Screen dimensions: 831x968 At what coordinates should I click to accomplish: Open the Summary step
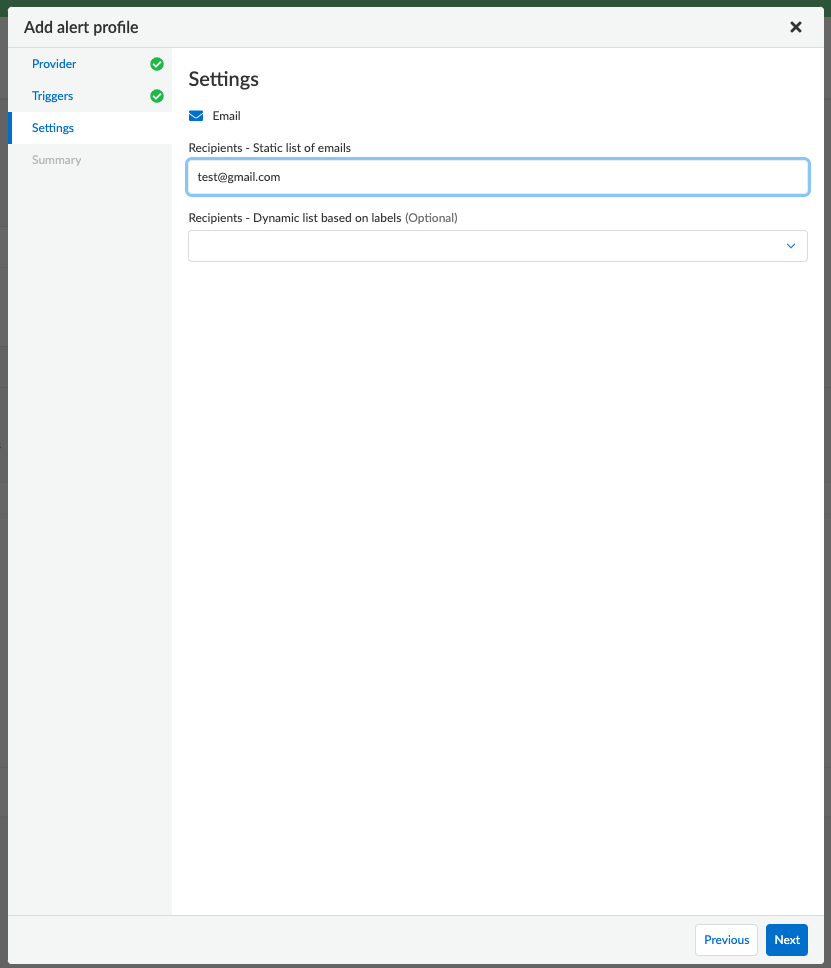tap(57, 160)
